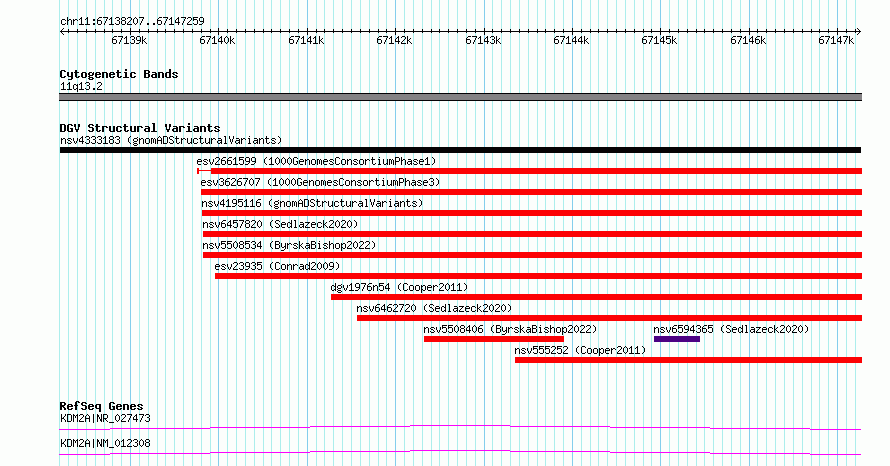
Task: Click the 67142k ruler tick label
Action: pyautogui.click(x=394, y=41)
